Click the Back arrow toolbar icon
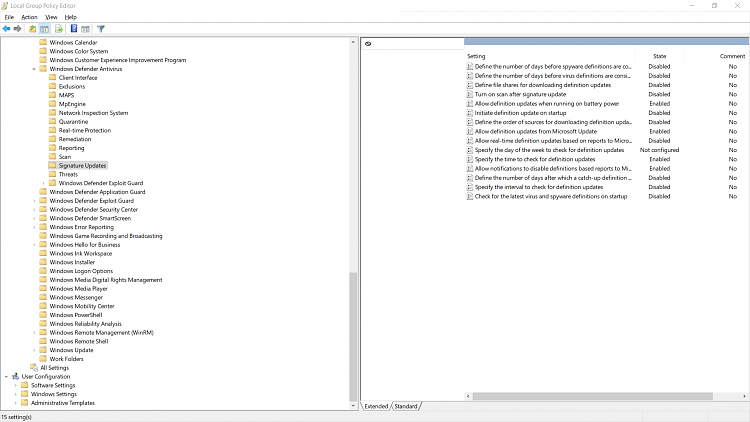 point(6,29)
